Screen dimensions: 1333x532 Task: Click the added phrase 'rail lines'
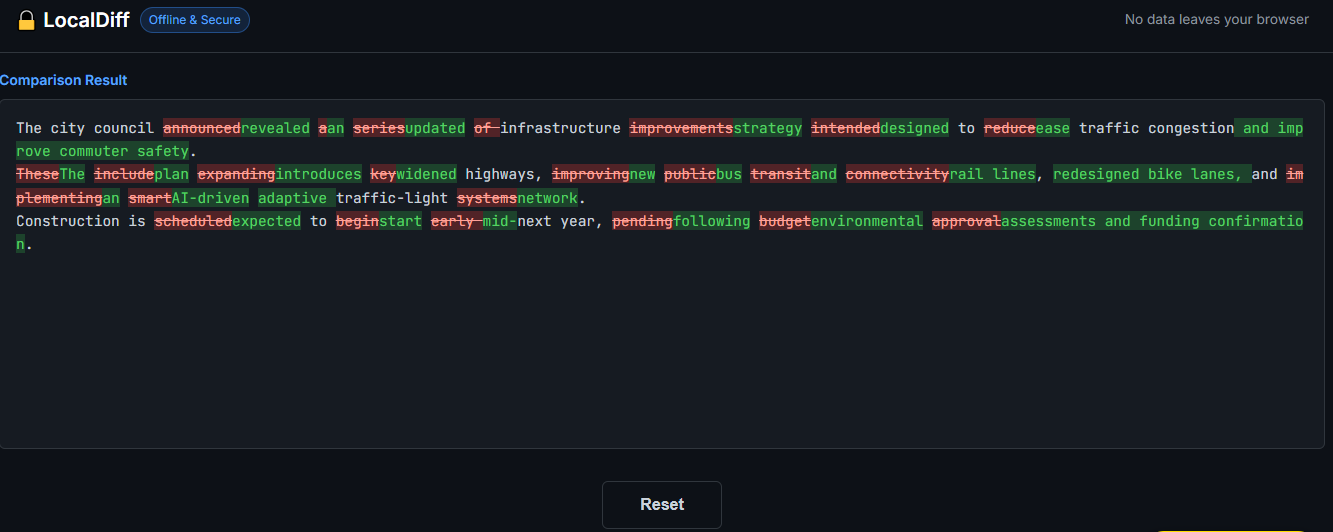pos(993,174)
